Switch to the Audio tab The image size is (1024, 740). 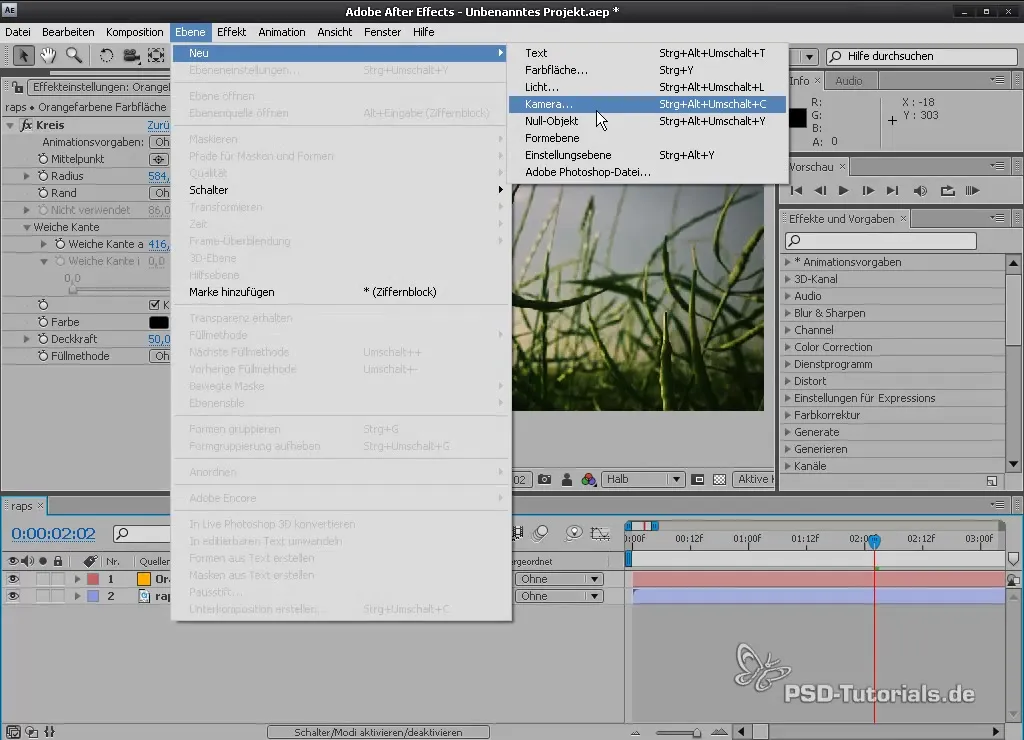(848, 80)
